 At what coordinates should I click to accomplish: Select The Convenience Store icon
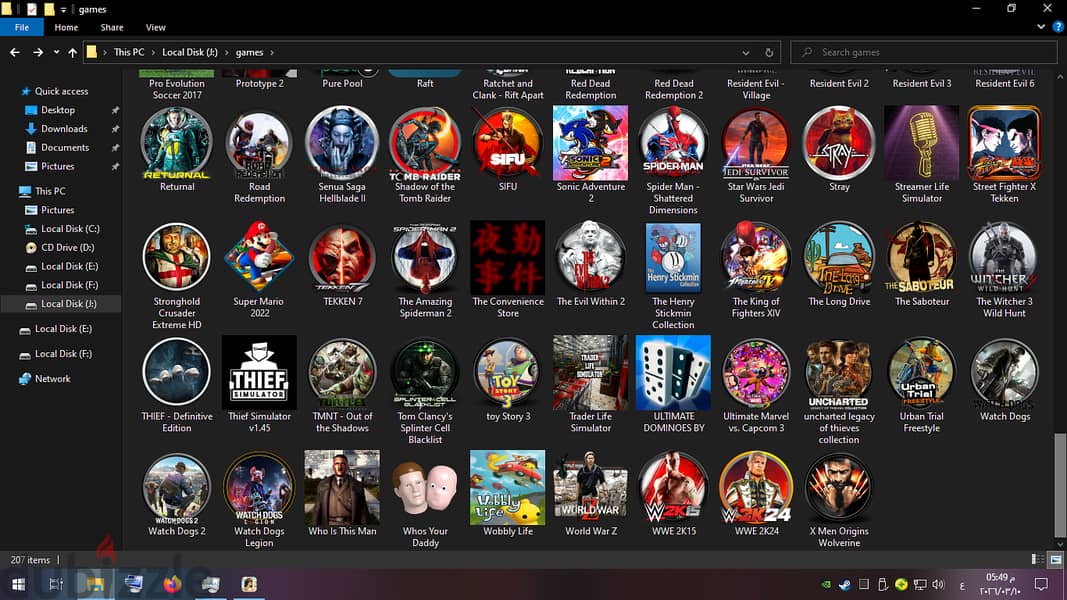click(x=508, y=258)
